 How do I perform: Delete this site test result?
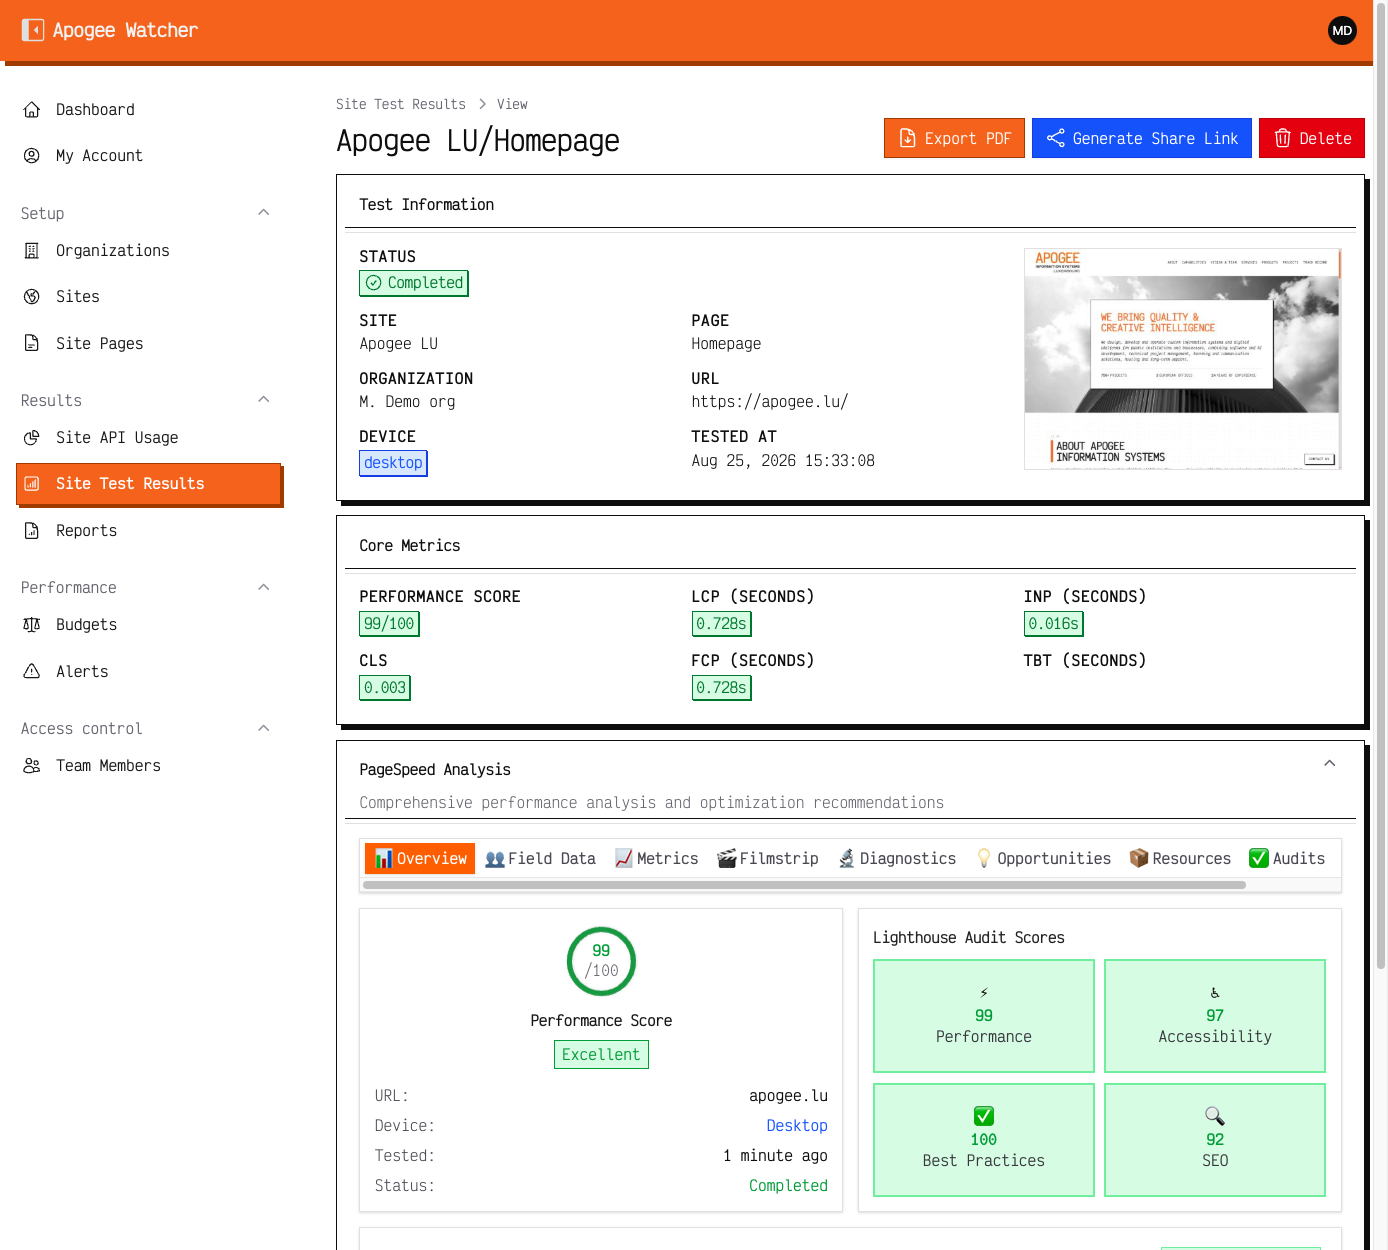click(1312, 138)
